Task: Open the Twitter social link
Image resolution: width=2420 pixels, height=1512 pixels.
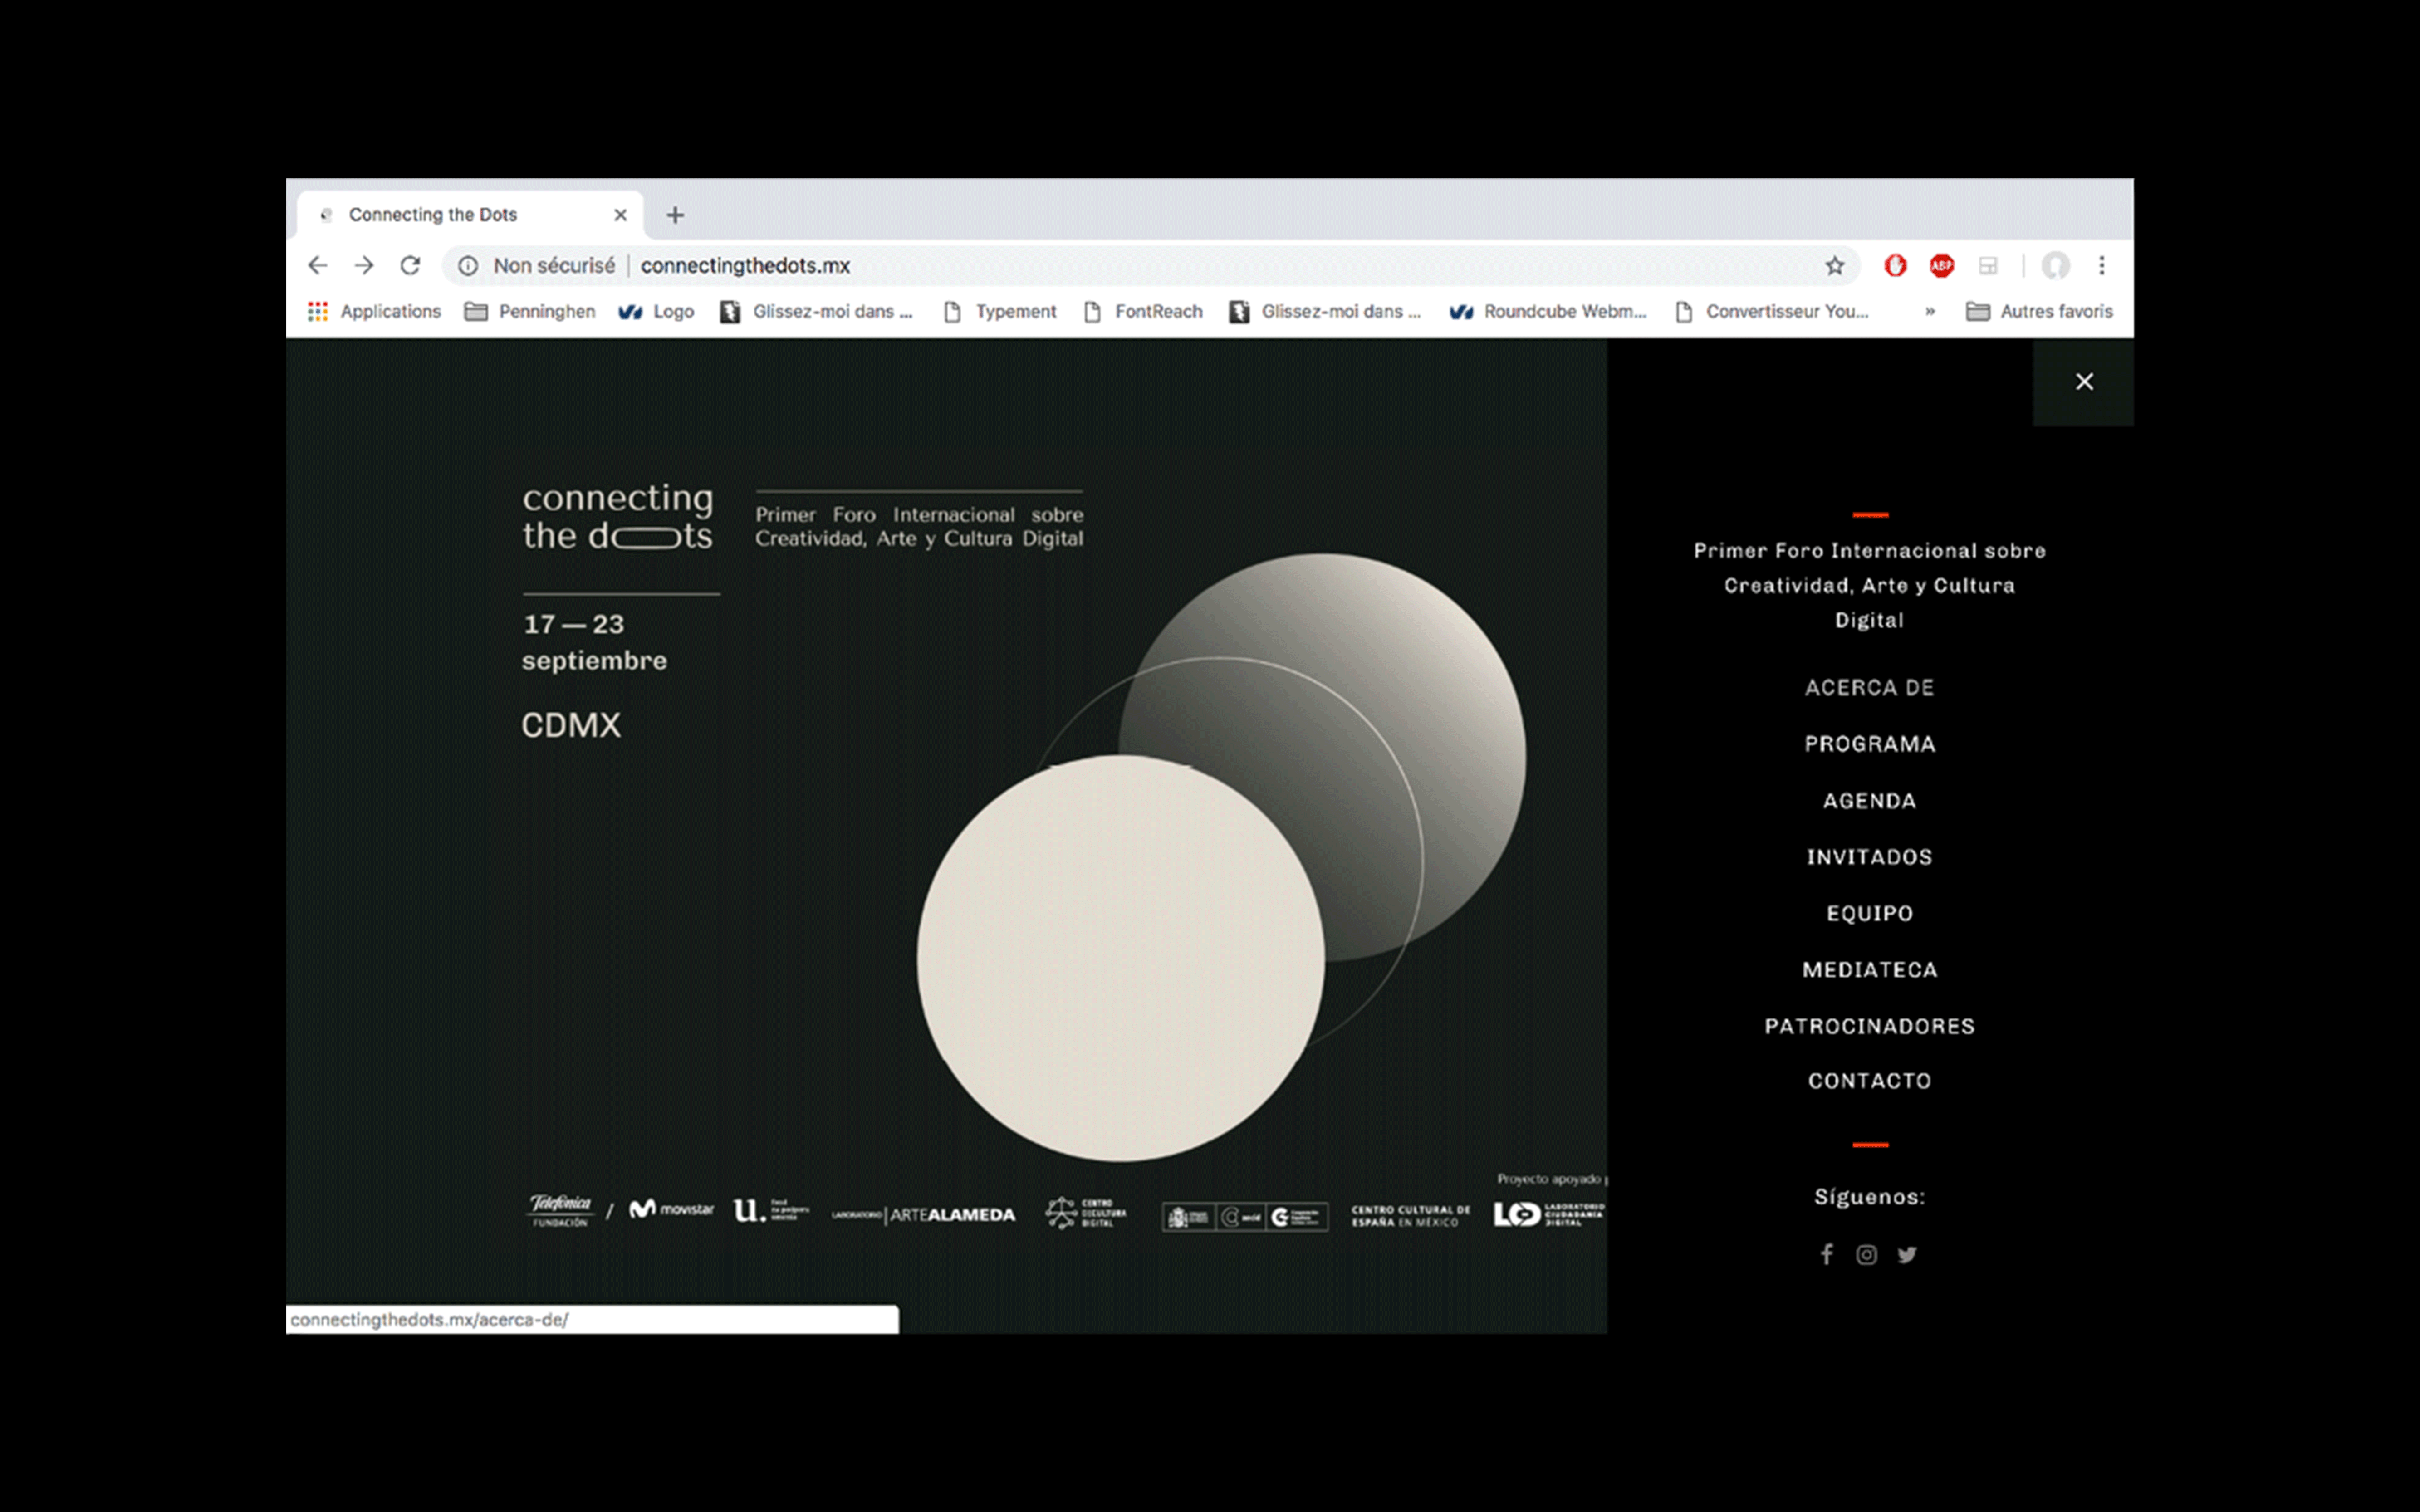Action: point(1907,1254)
